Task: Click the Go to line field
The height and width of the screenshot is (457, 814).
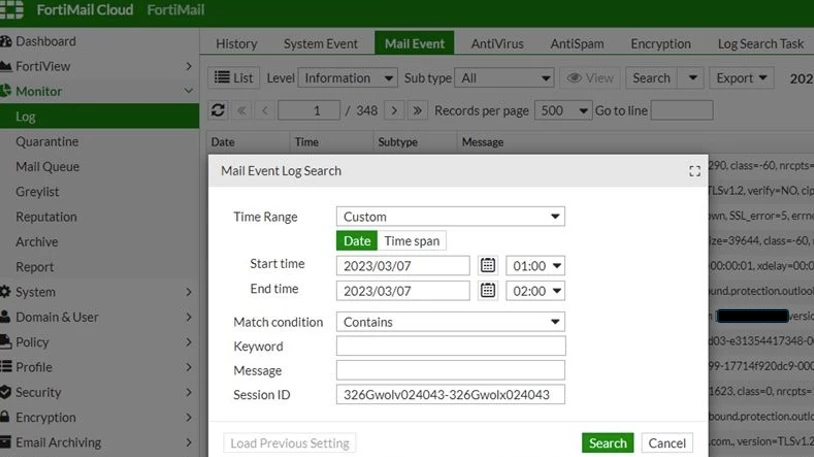Action: (682, 111)
